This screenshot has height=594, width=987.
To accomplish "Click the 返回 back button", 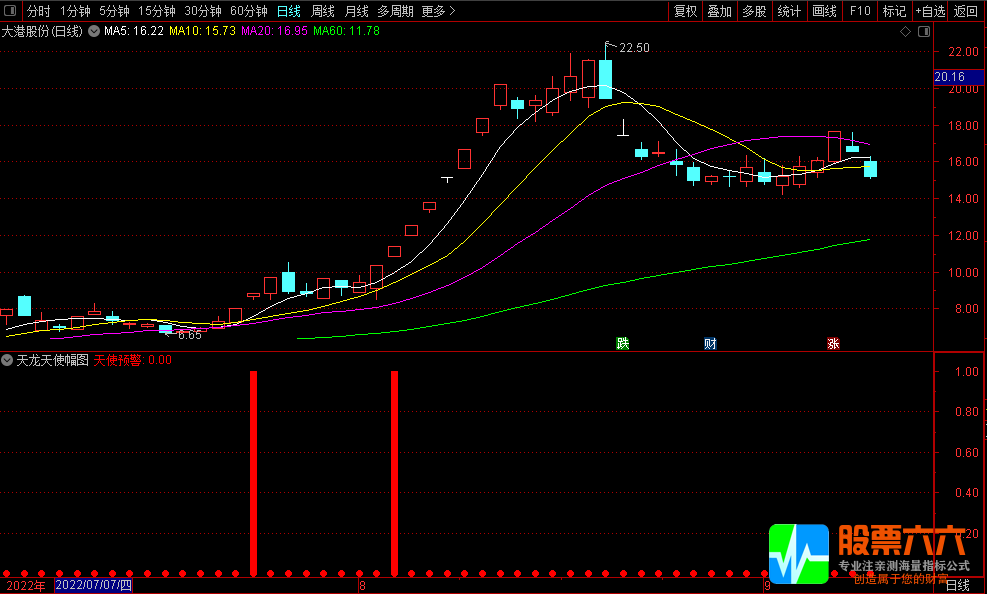I will click(x=966, y=11).
